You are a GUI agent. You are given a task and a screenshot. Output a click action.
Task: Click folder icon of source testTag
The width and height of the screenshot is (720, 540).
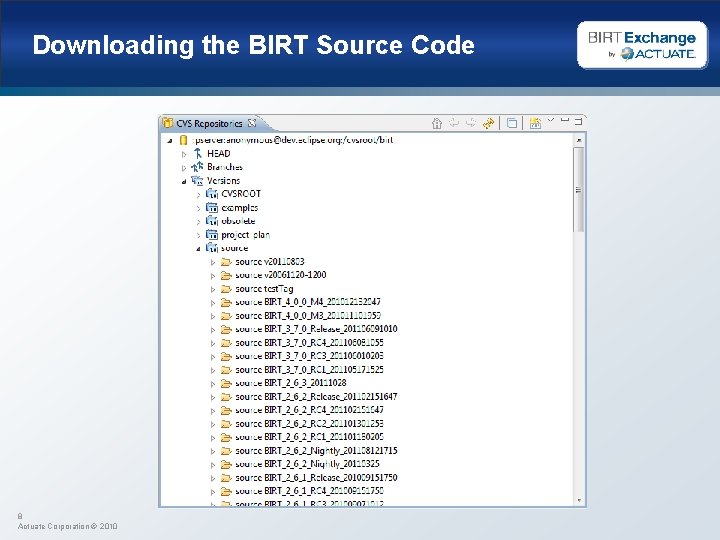226,289
